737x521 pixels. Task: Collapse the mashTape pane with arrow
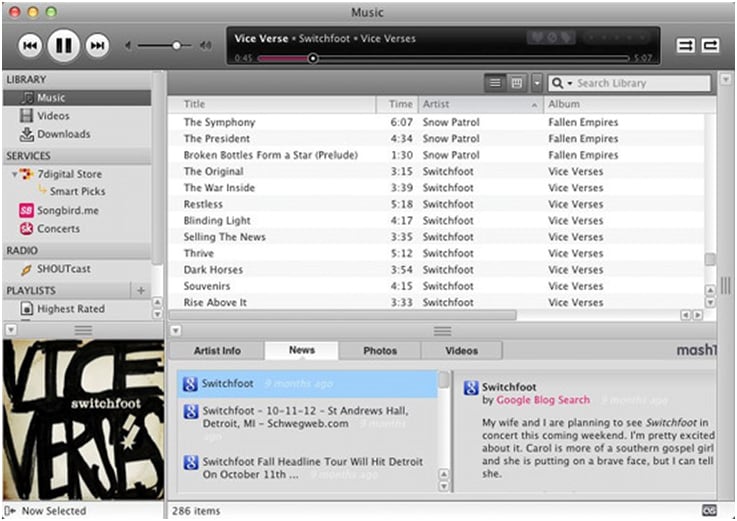click(175, 331)
